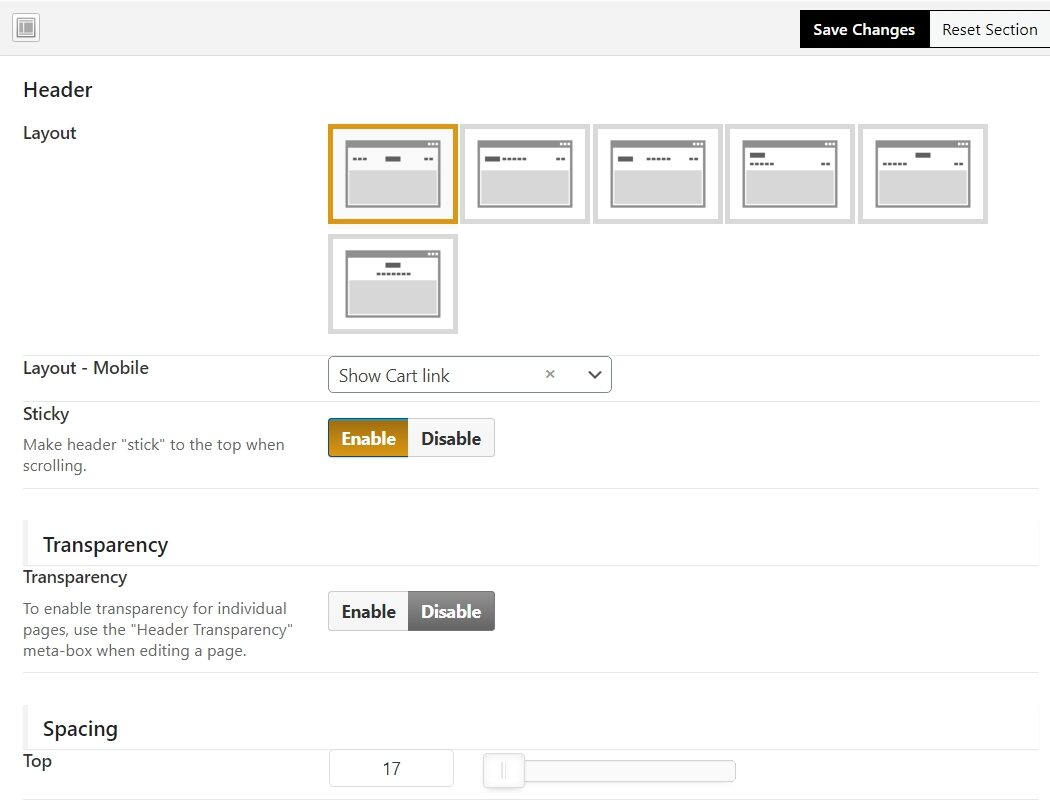Click the expand-all sections icon at top left
This screenshot has width=1050, height=800.
point(26,27)
